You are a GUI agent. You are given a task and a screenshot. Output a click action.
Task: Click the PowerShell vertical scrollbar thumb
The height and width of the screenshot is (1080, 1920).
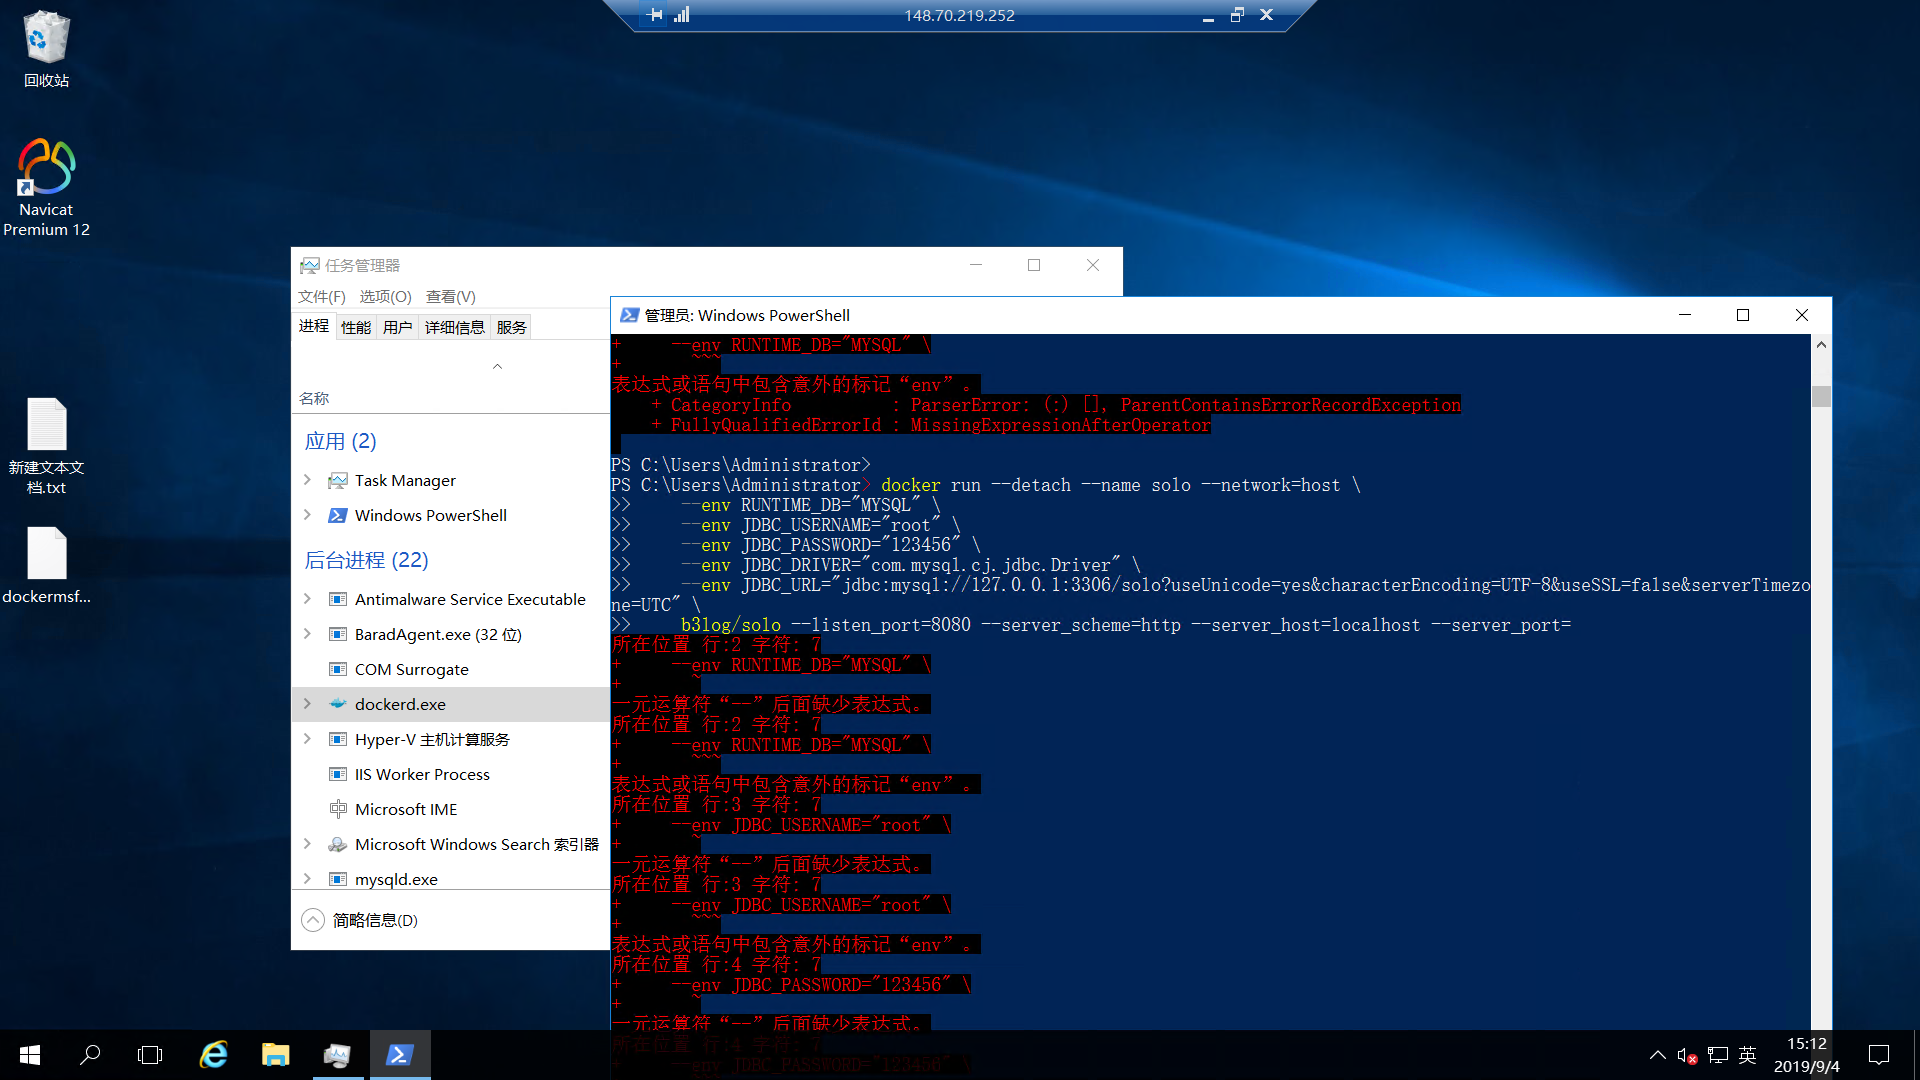pos(1821,396)
